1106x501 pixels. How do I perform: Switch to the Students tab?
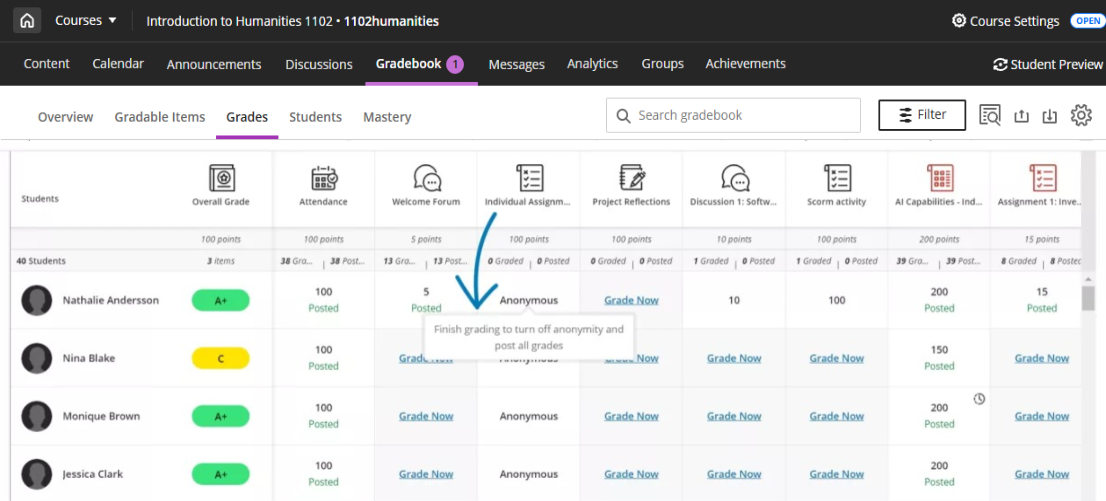315,117
